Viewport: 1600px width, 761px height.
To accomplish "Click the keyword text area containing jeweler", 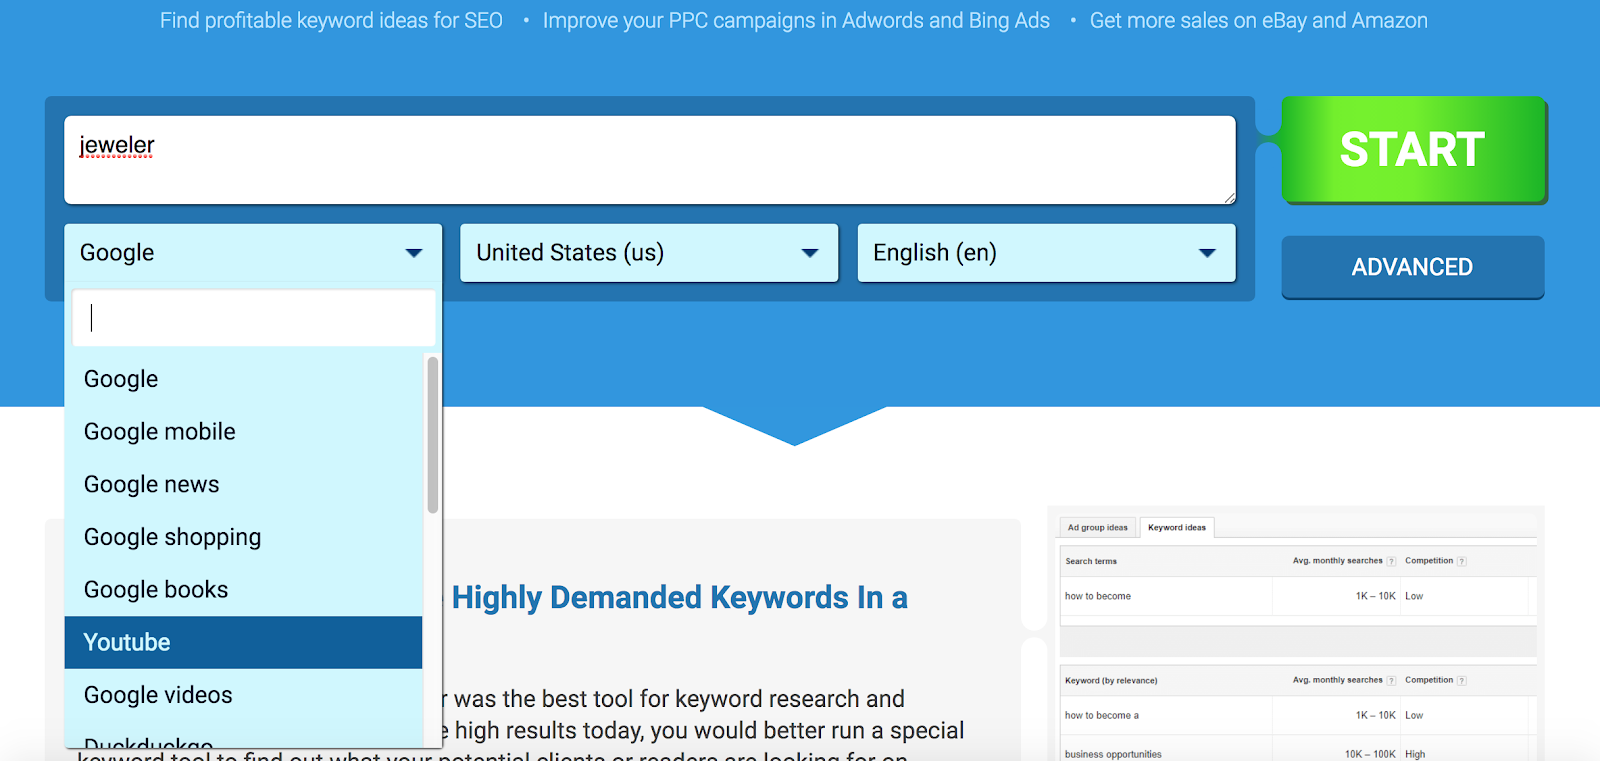I will coord(650,160).
